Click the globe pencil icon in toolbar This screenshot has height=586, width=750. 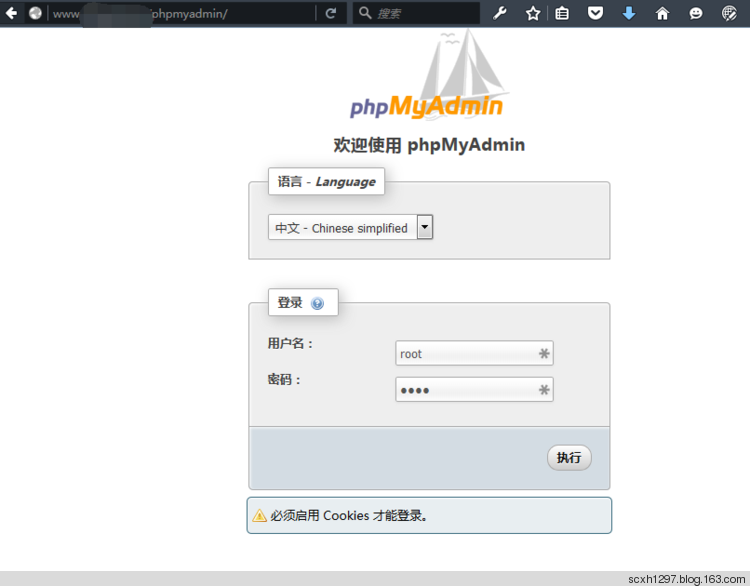pos(729,13)
